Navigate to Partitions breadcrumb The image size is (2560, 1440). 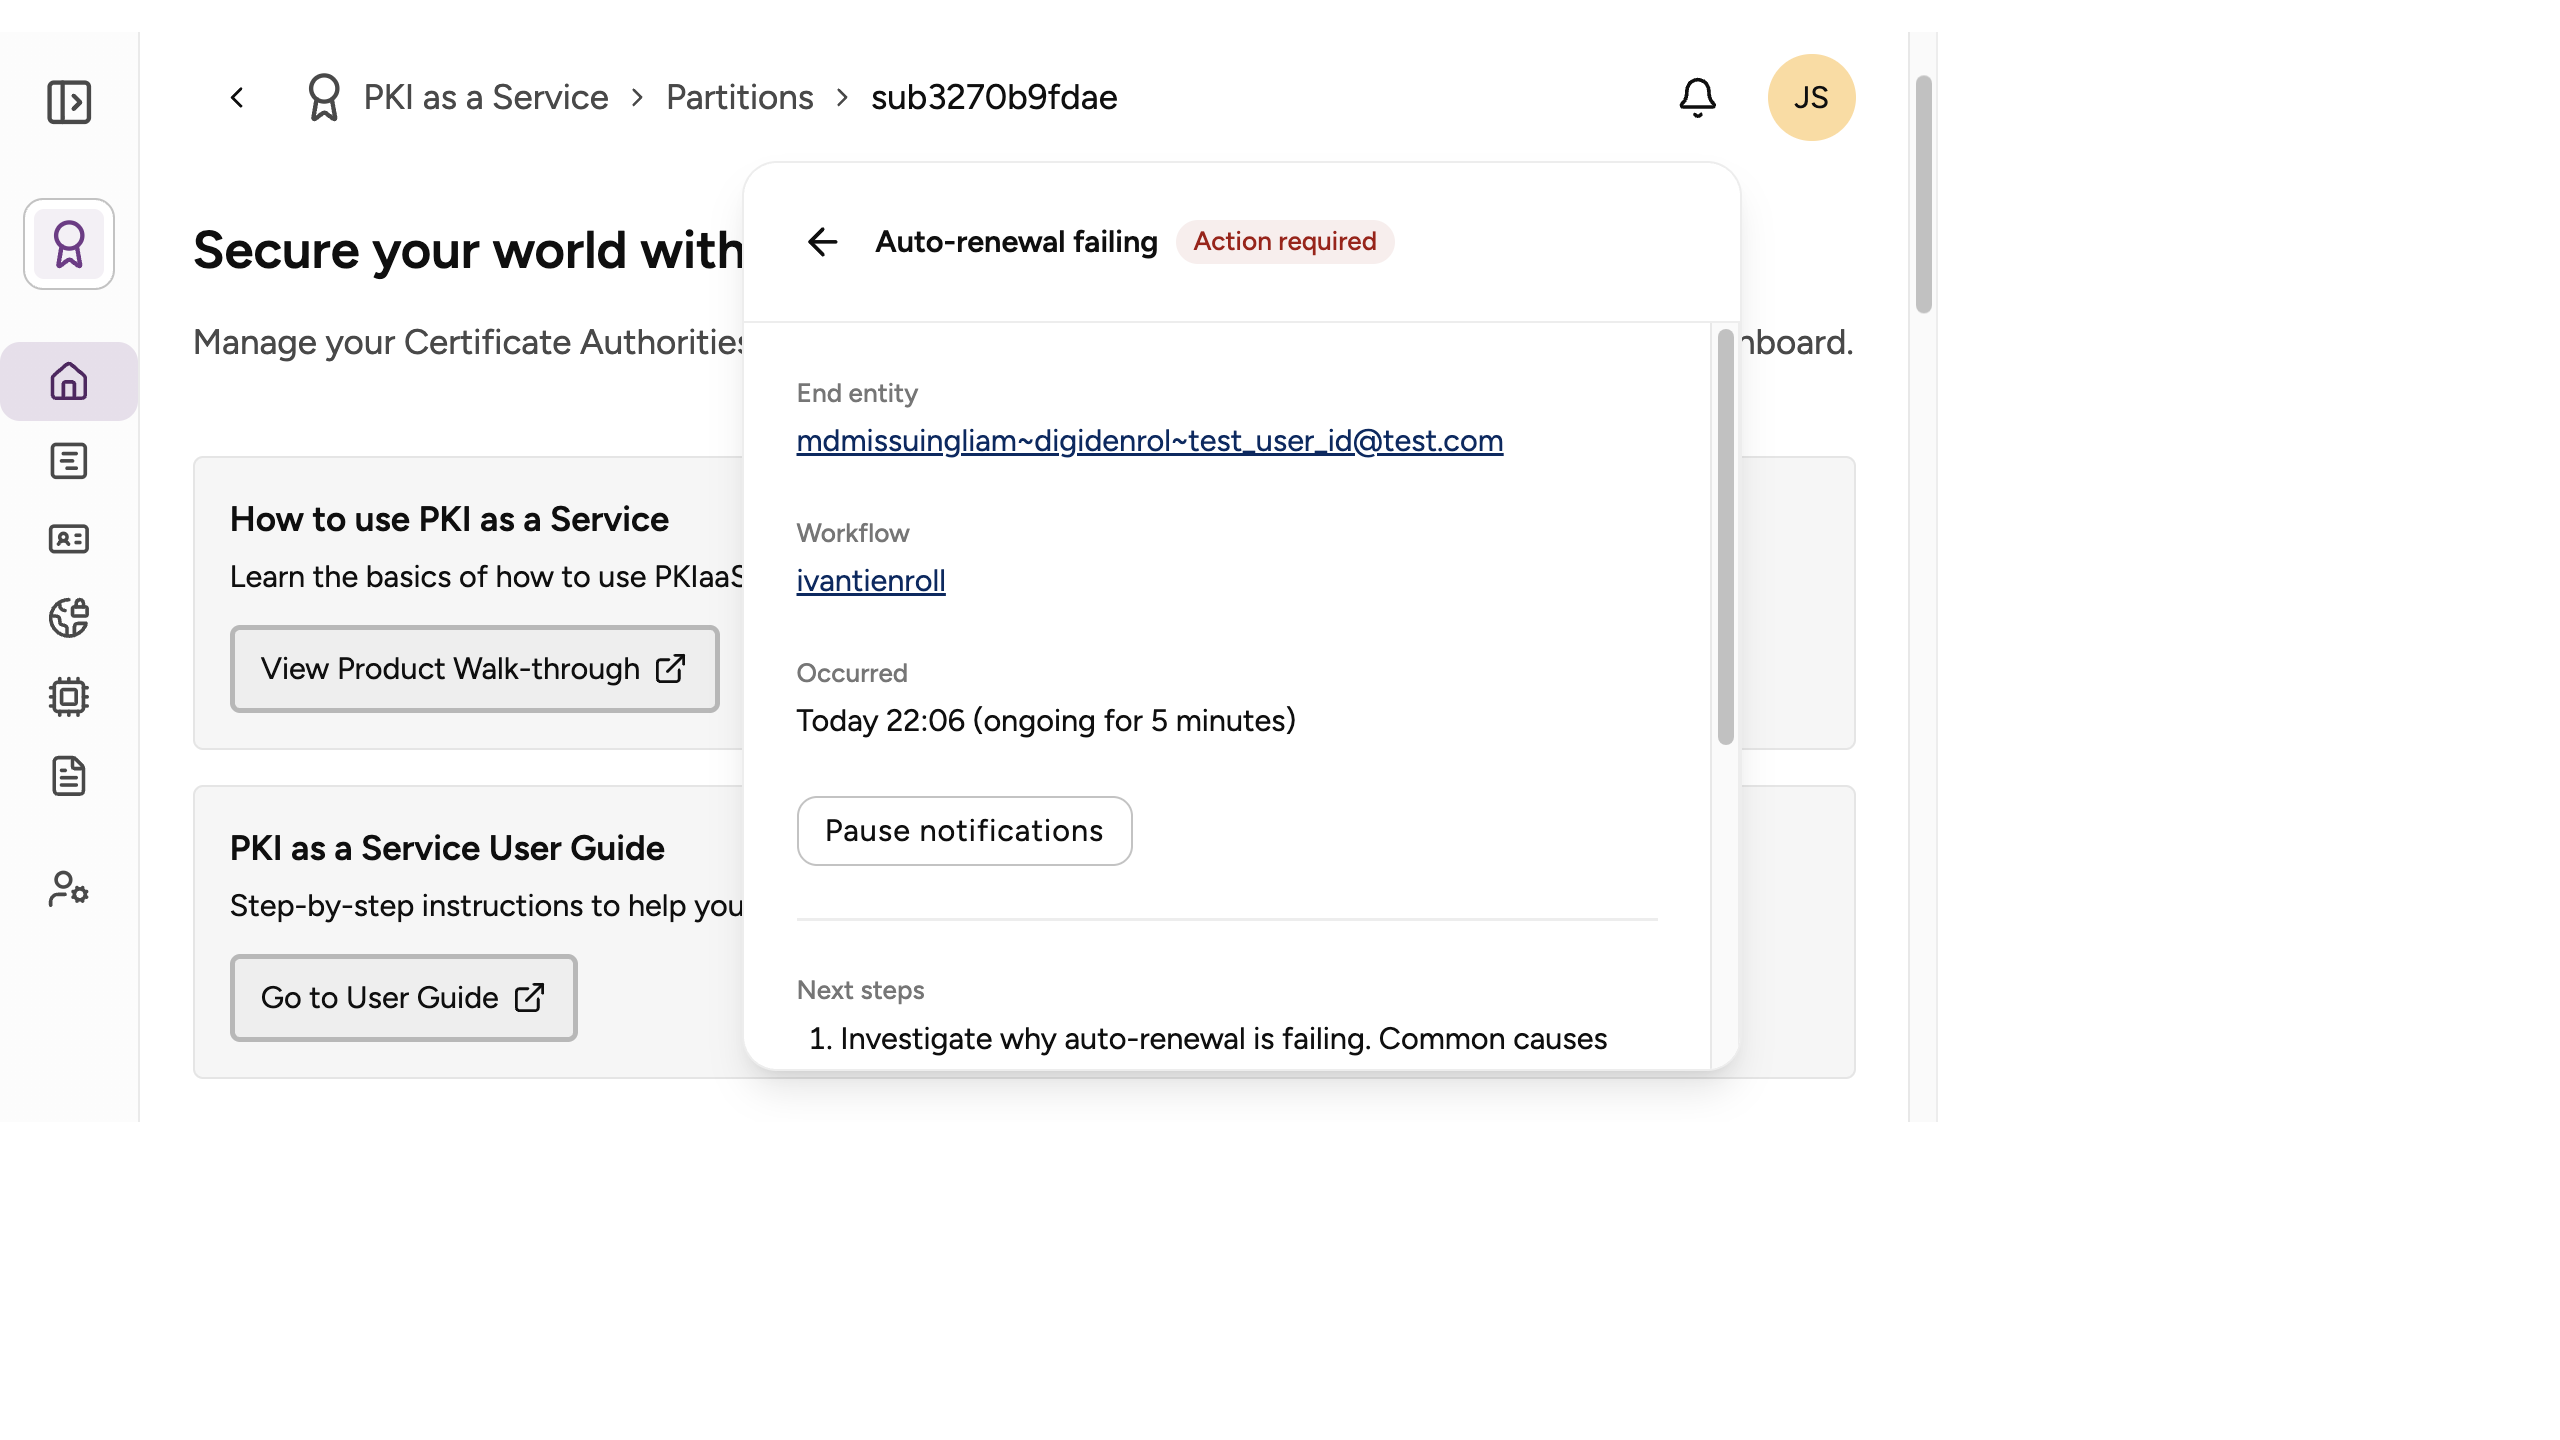pyautogui.click(x=740, y=98)
